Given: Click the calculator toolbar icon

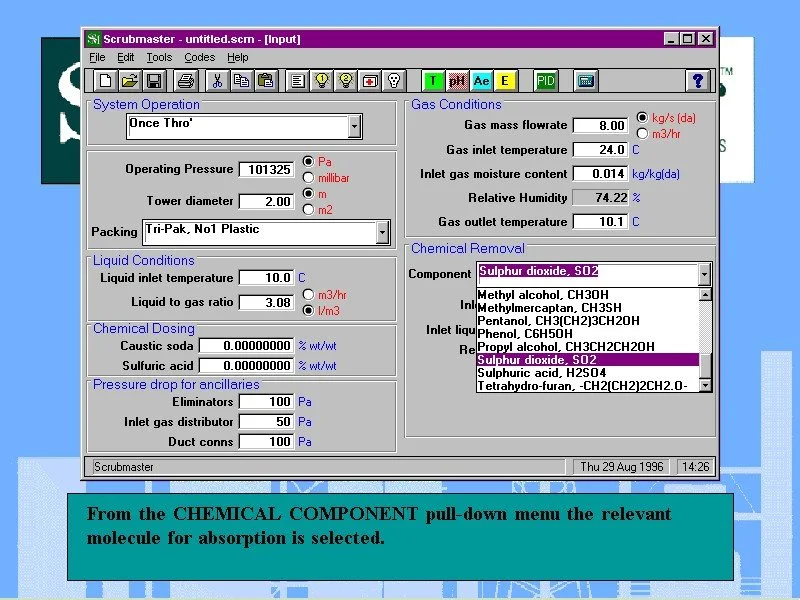Looking at the screenshot, I should [x=585, y=81].
